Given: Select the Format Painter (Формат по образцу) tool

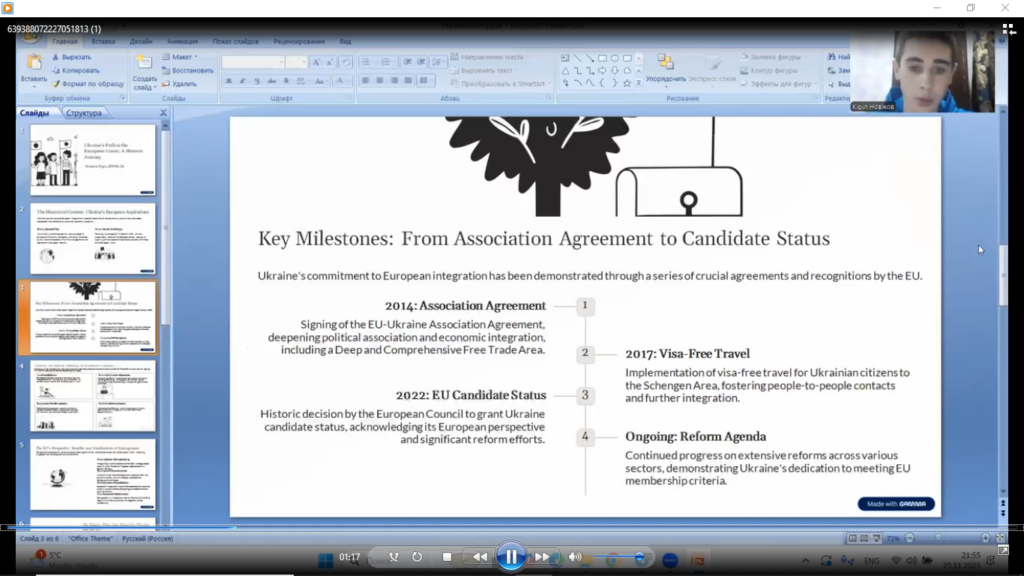Looking at the screenshot, I should click(x=56, y=84).
